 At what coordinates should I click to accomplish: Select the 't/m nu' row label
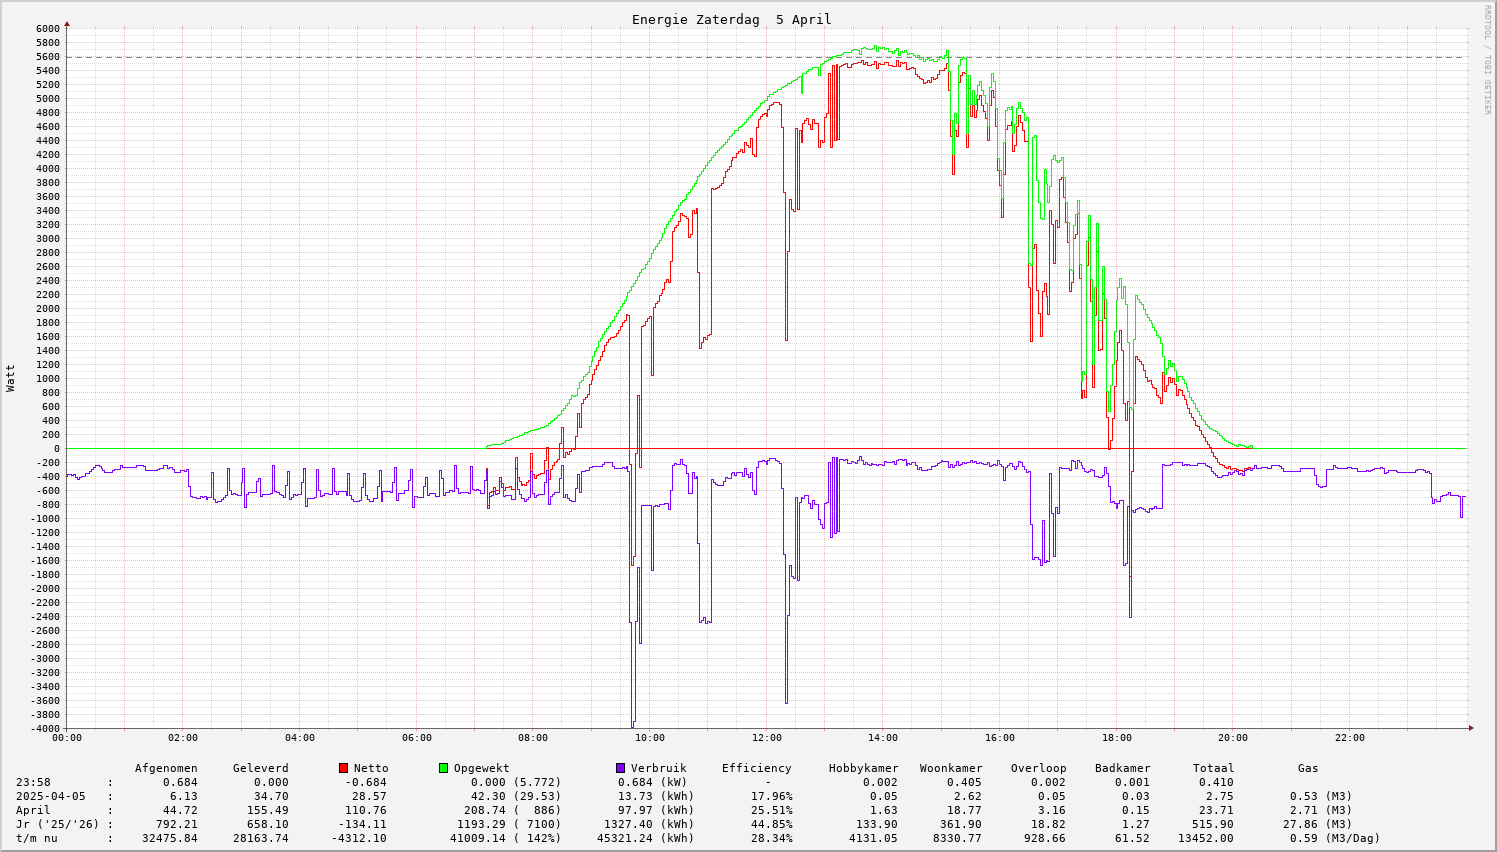pyautogui.click(x=36, y=838)
